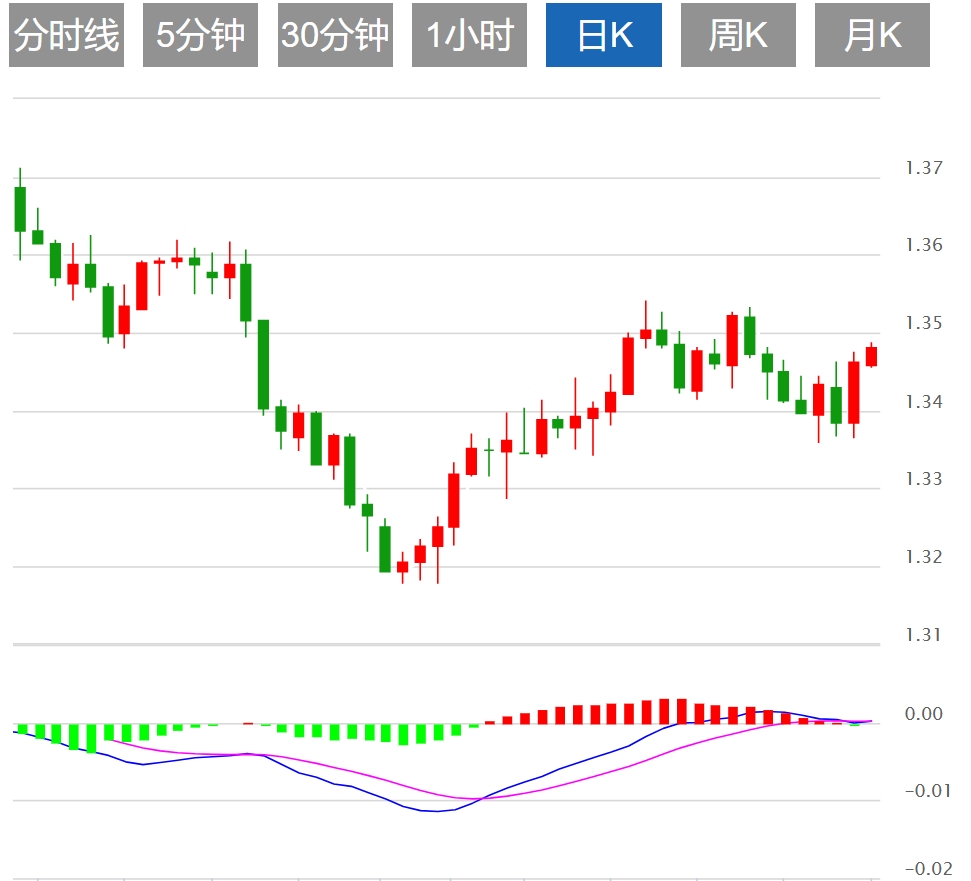Click the 0.00 MACD axis label
The width and height of the screenshot is (971, 881).
click(x=922, y=714)
